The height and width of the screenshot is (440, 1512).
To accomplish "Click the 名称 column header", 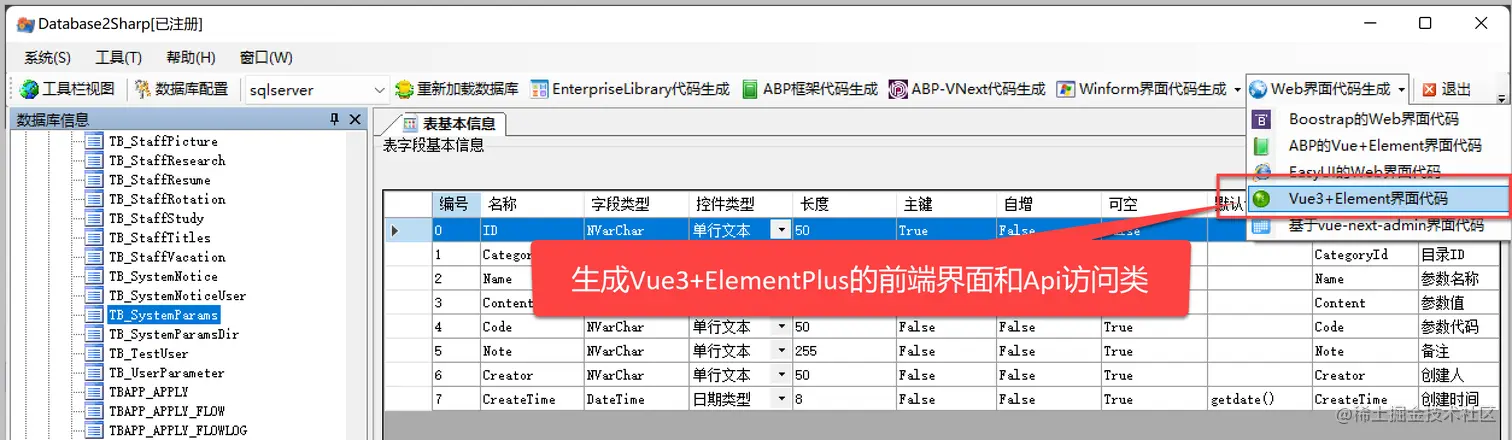I will pyautogui.click(x=531, y=204).
